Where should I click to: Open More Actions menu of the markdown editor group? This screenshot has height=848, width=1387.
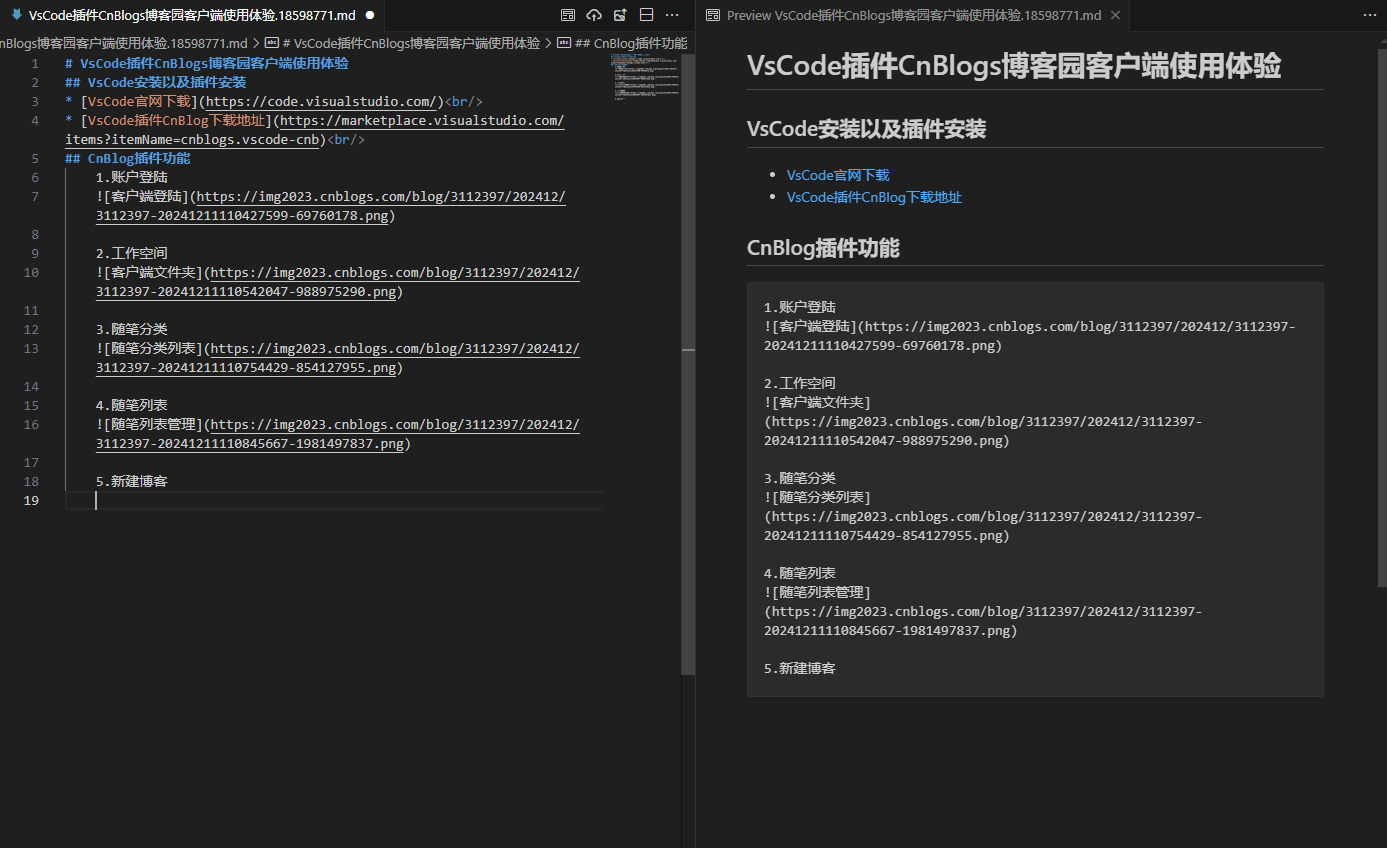pos(672,15)
